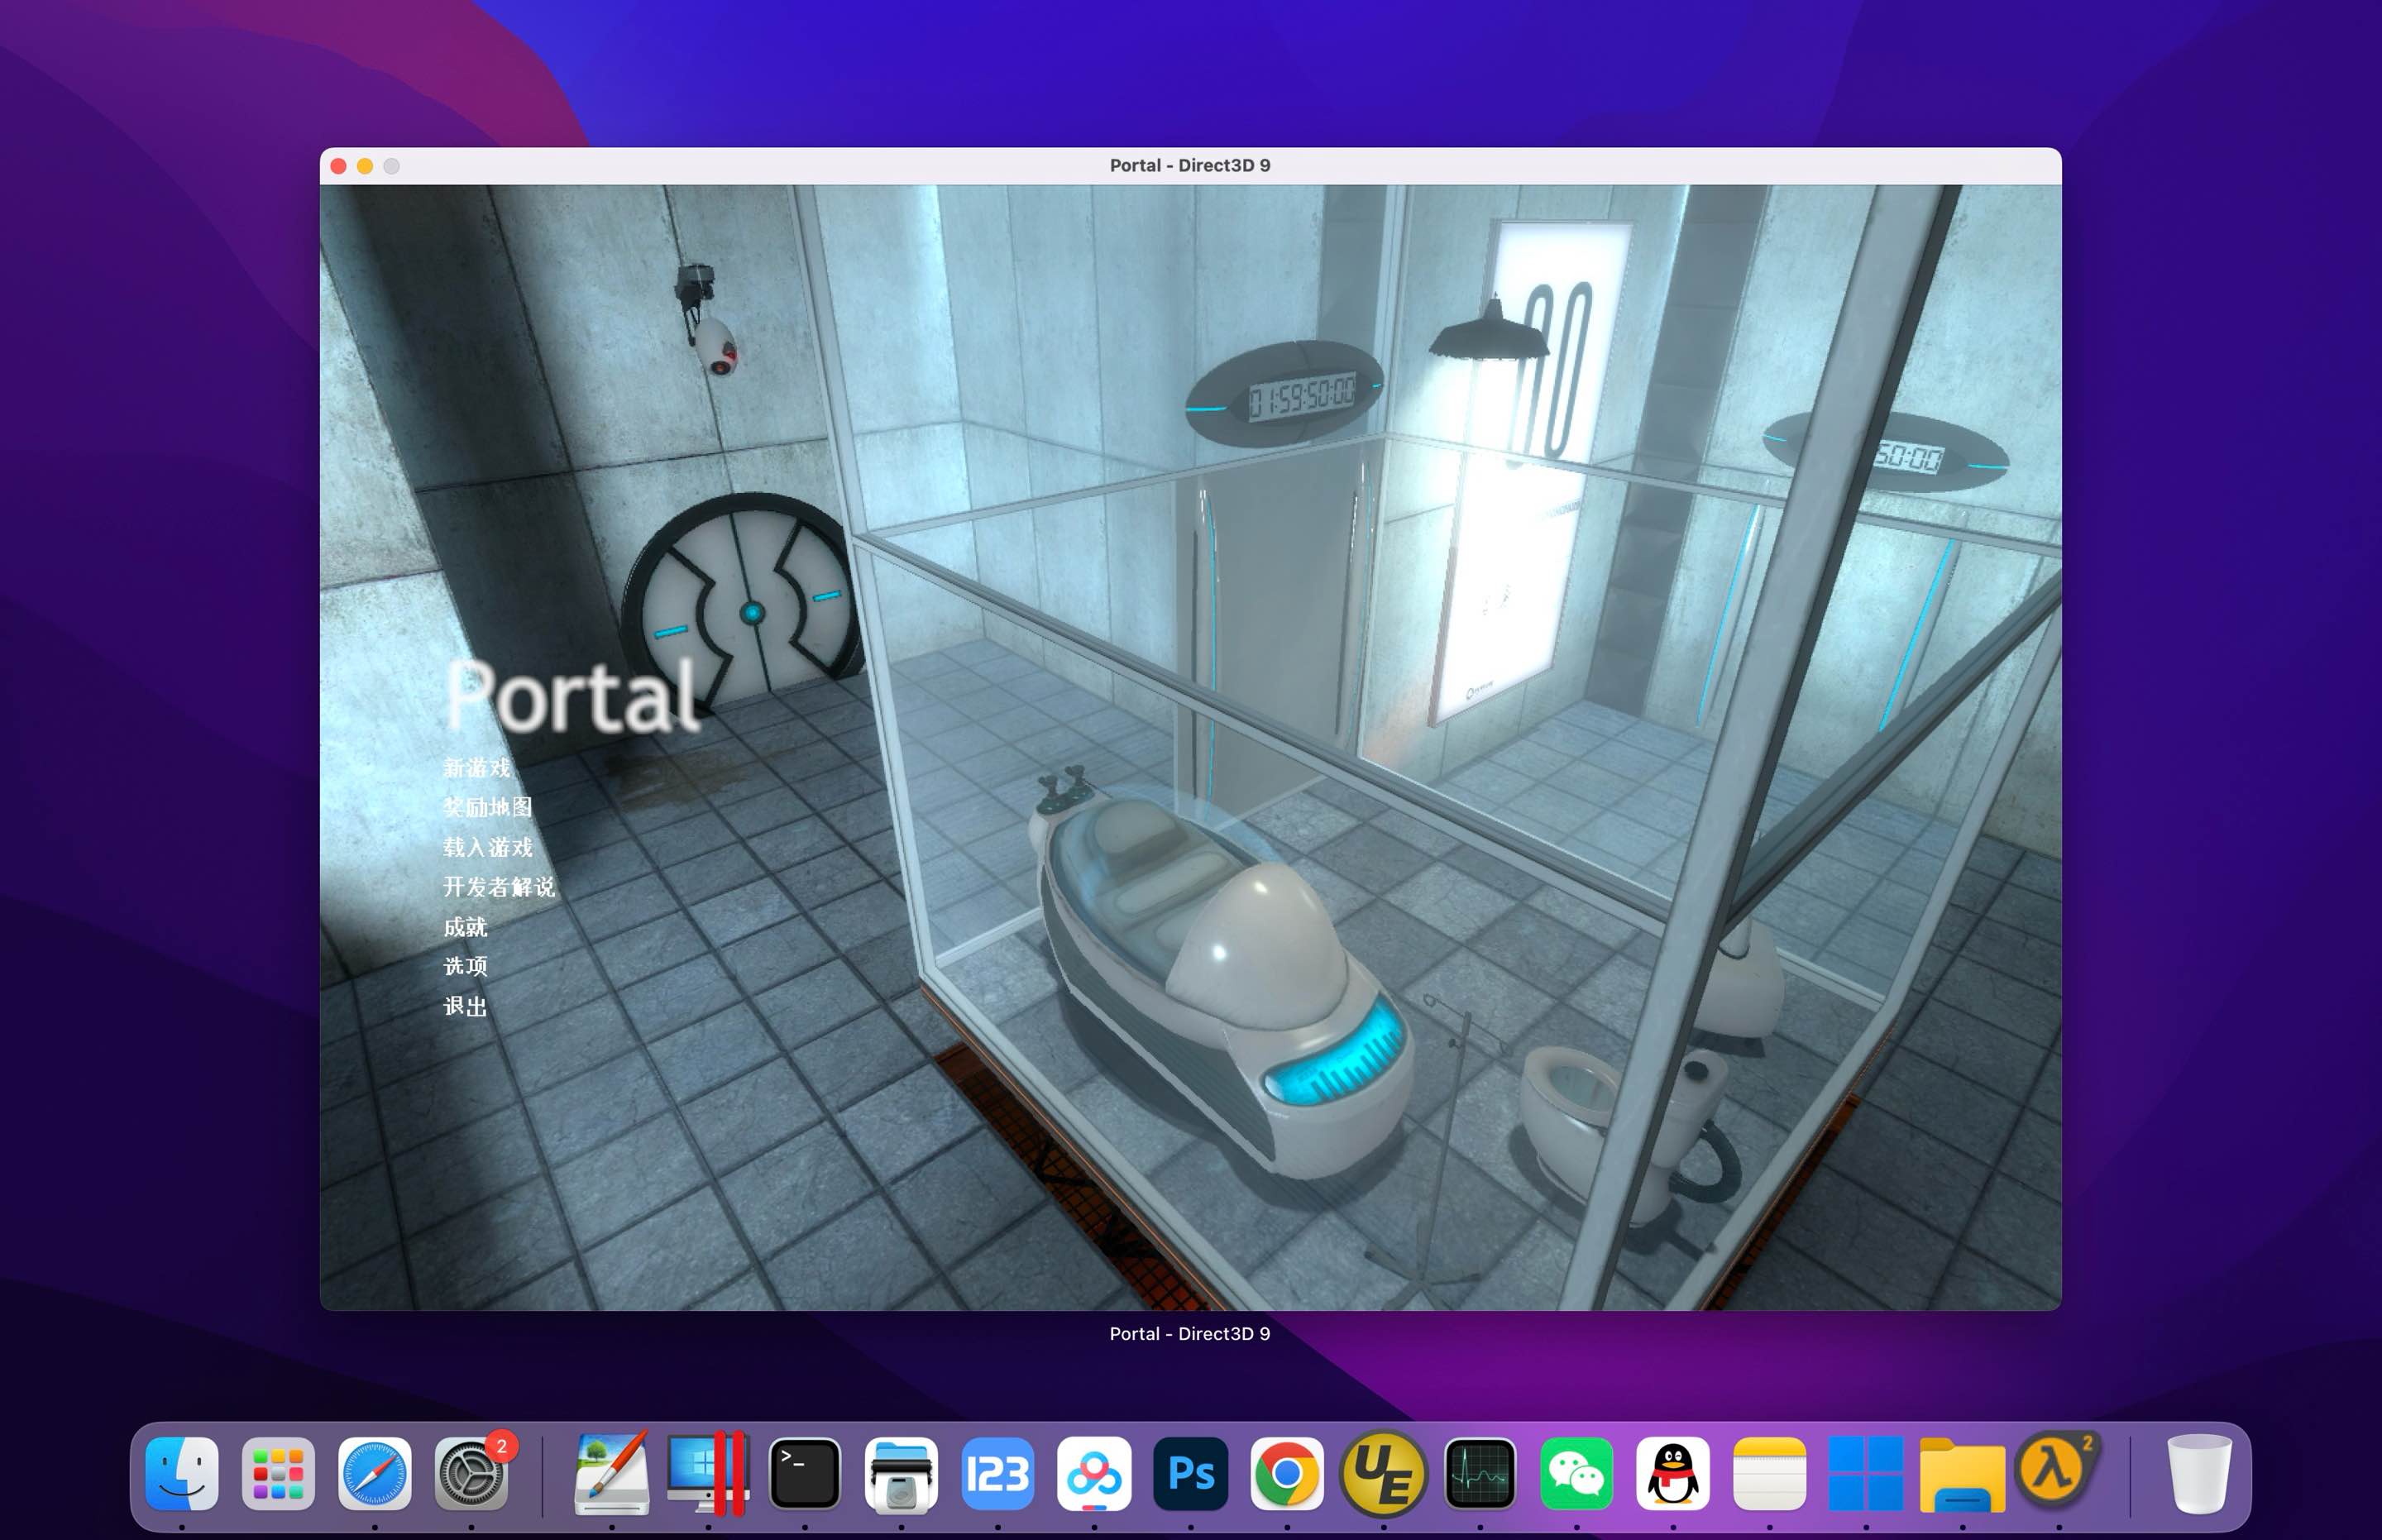
Task: Launch the blue 123 app
Action: [x=997, y=1474]
